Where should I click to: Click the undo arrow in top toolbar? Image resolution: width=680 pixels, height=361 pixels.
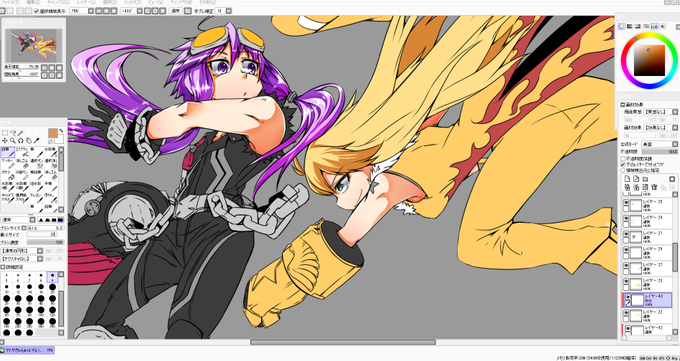[x=3, y=10]
